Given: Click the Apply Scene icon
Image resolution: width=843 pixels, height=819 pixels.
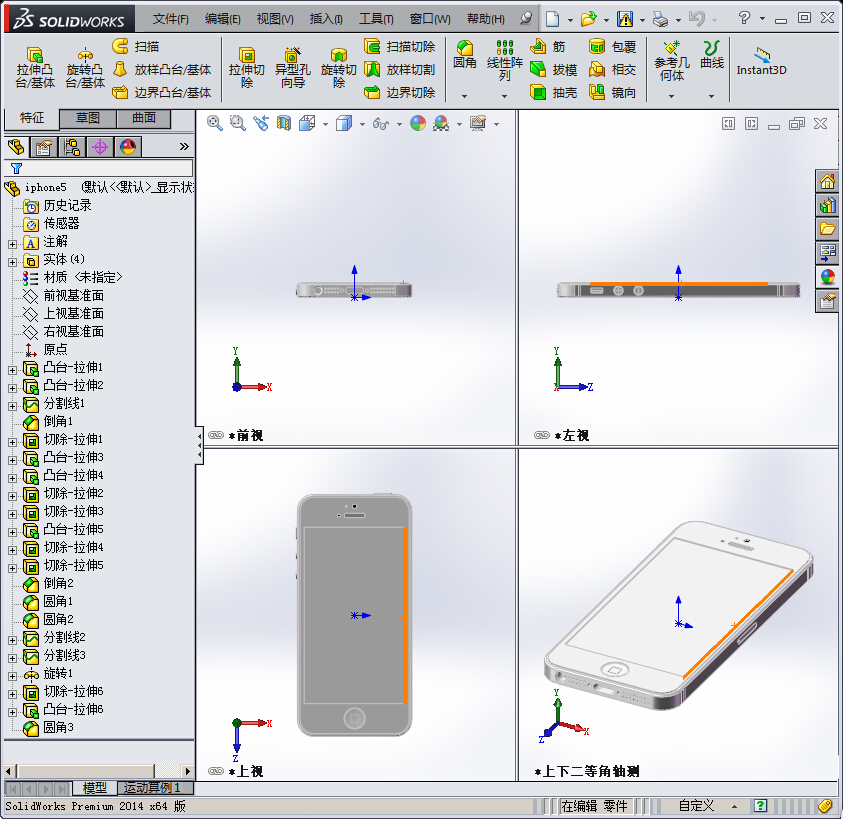Looking at the screenshot, I should [441, 124].
